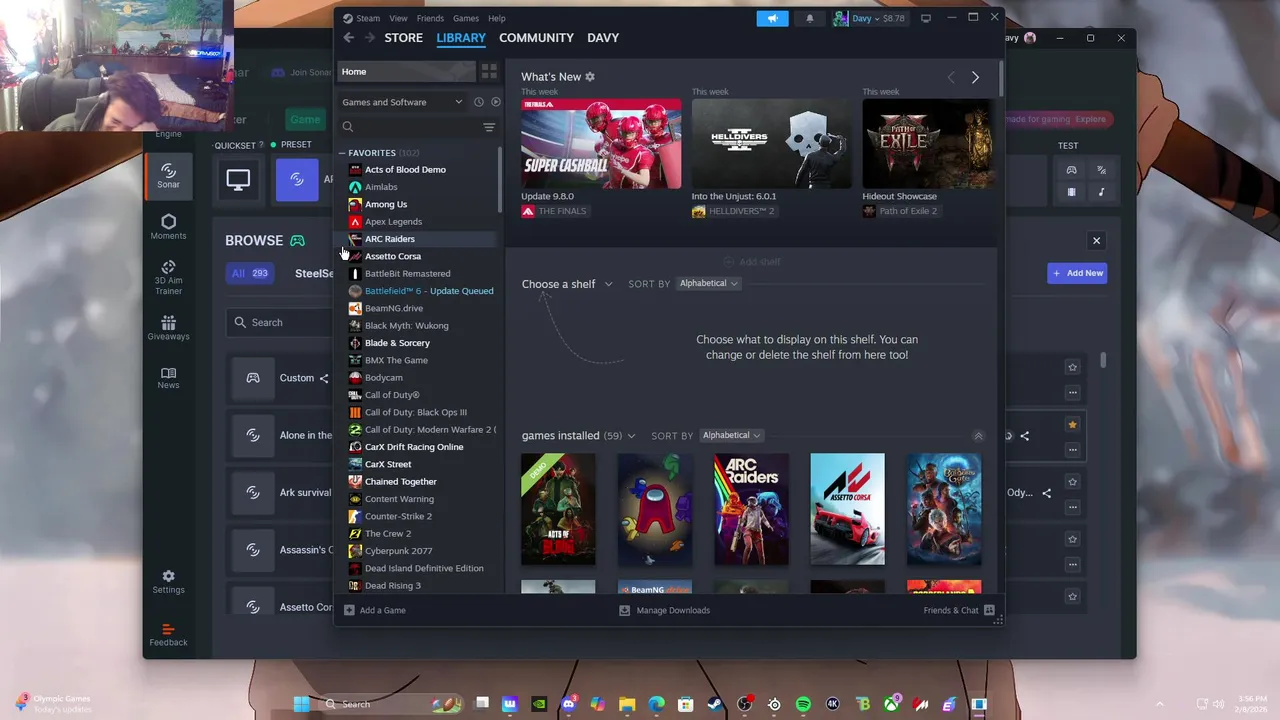Open the View menu
Viewport: 1280px width, 720px height.
click(x=398, y=18)
